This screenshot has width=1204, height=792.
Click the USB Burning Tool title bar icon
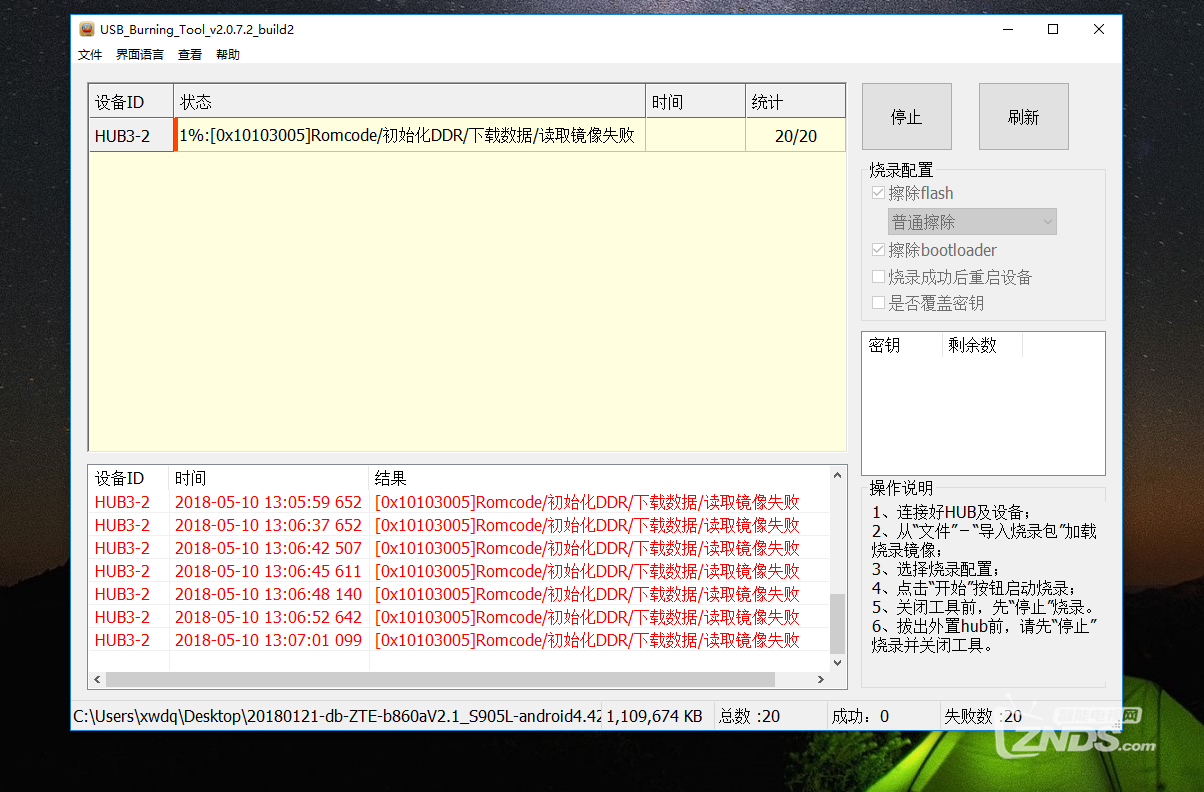pos(87,29)
